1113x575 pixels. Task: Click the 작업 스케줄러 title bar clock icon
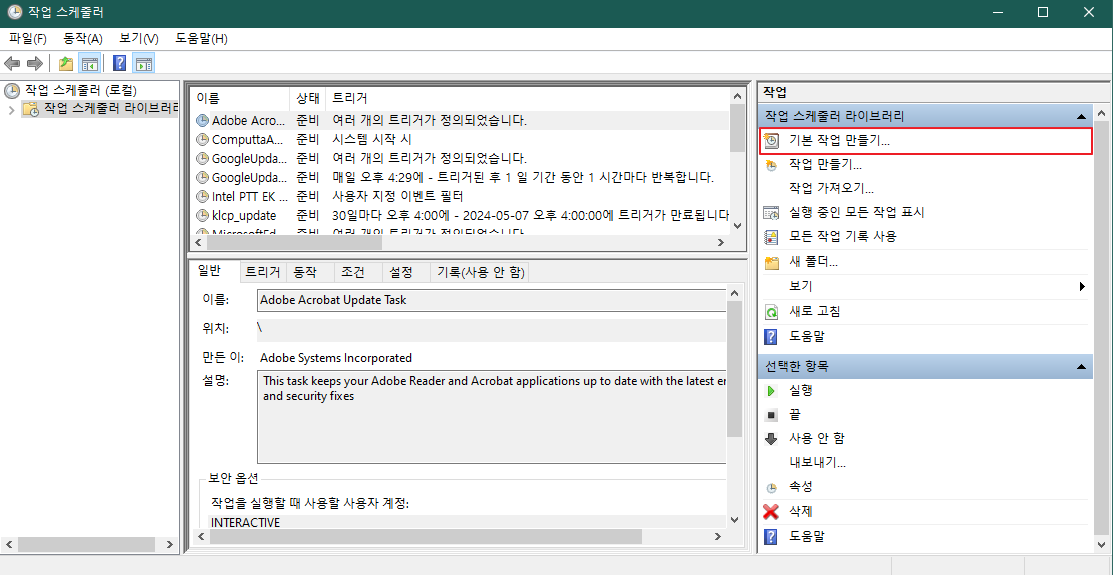click(x=14, y=12)
